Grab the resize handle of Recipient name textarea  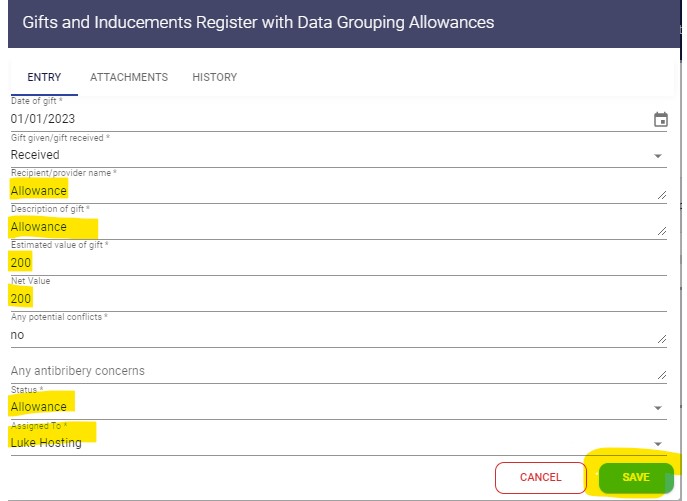click(x=662, y=195)
